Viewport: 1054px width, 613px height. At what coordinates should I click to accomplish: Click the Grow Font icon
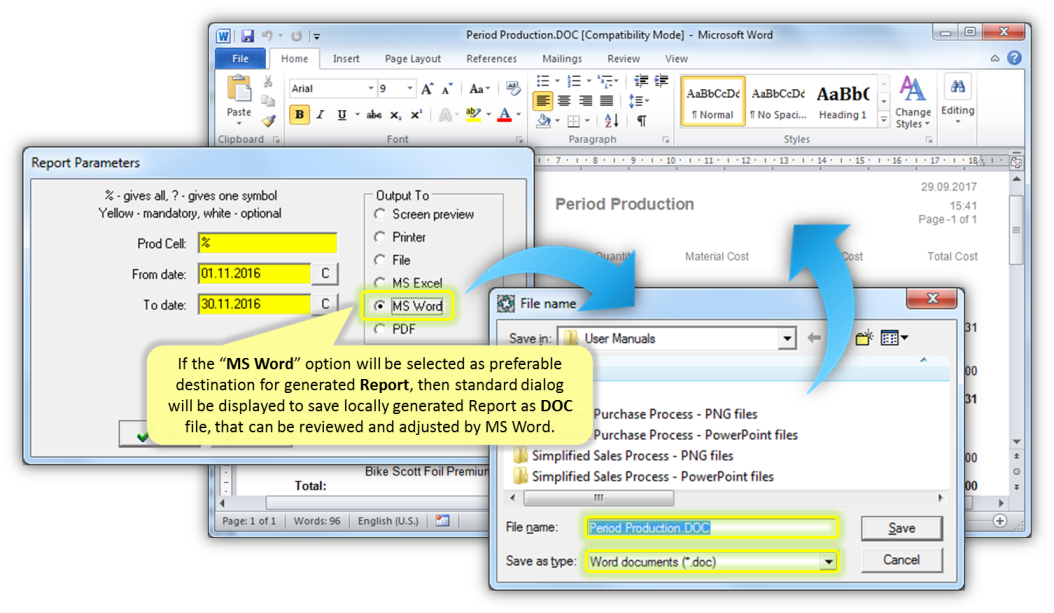pos(427,89)
